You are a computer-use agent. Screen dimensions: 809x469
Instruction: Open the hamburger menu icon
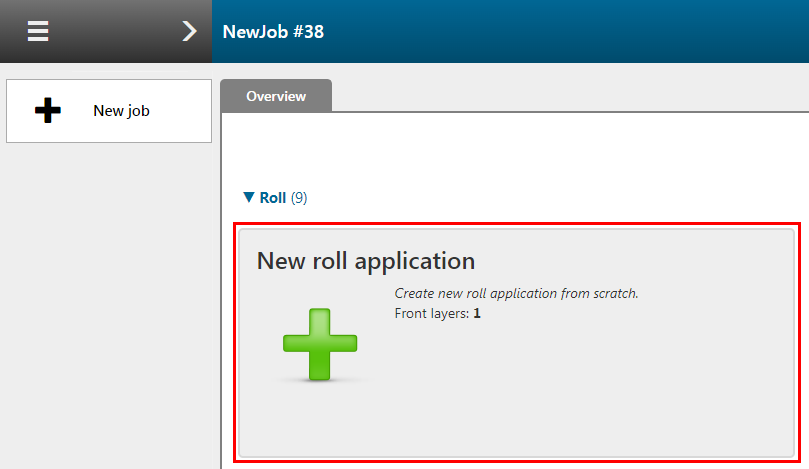[38, 31]
